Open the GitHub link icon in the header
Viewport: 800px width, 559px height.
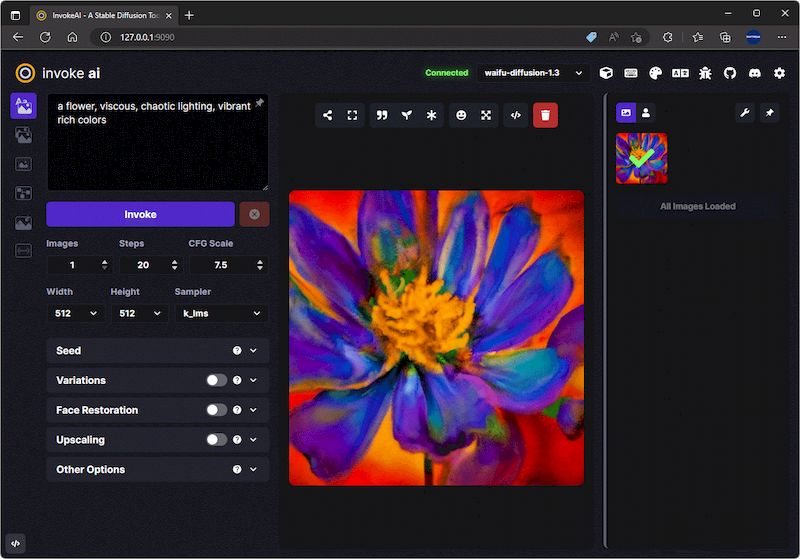[x=729, y=73]
